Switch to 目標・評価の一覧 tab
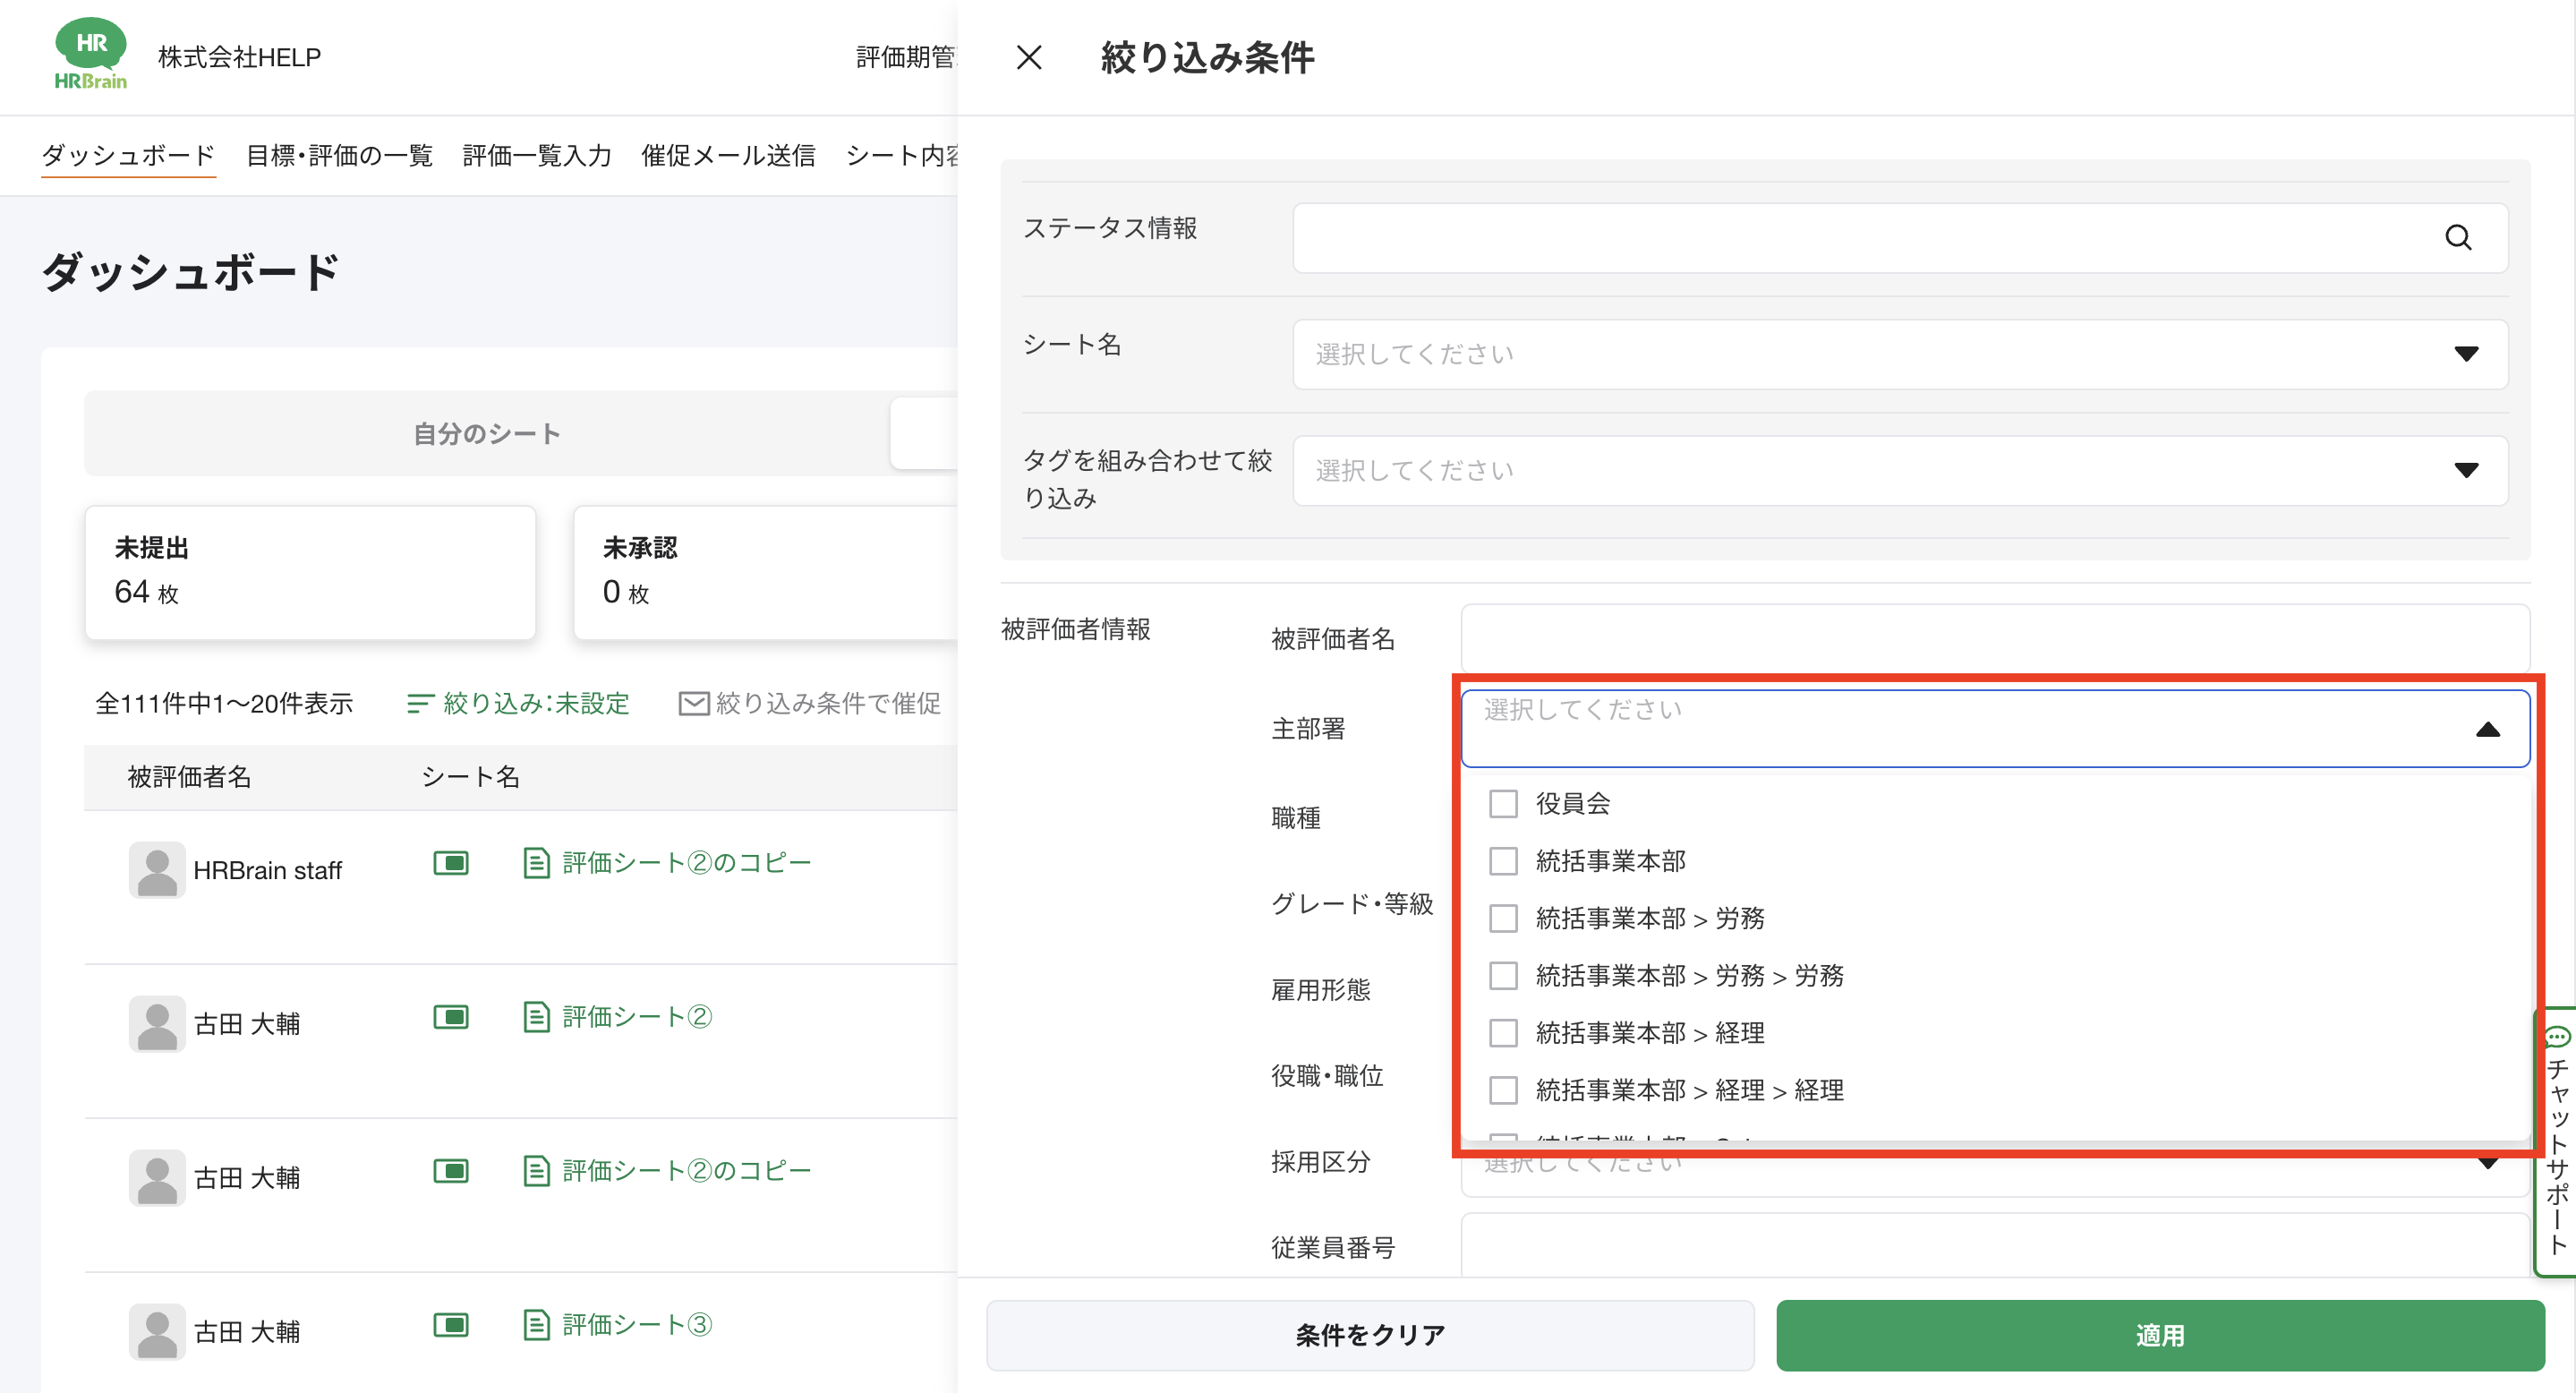This screenshot has width=2576, height=1393. tap(339, 156)
